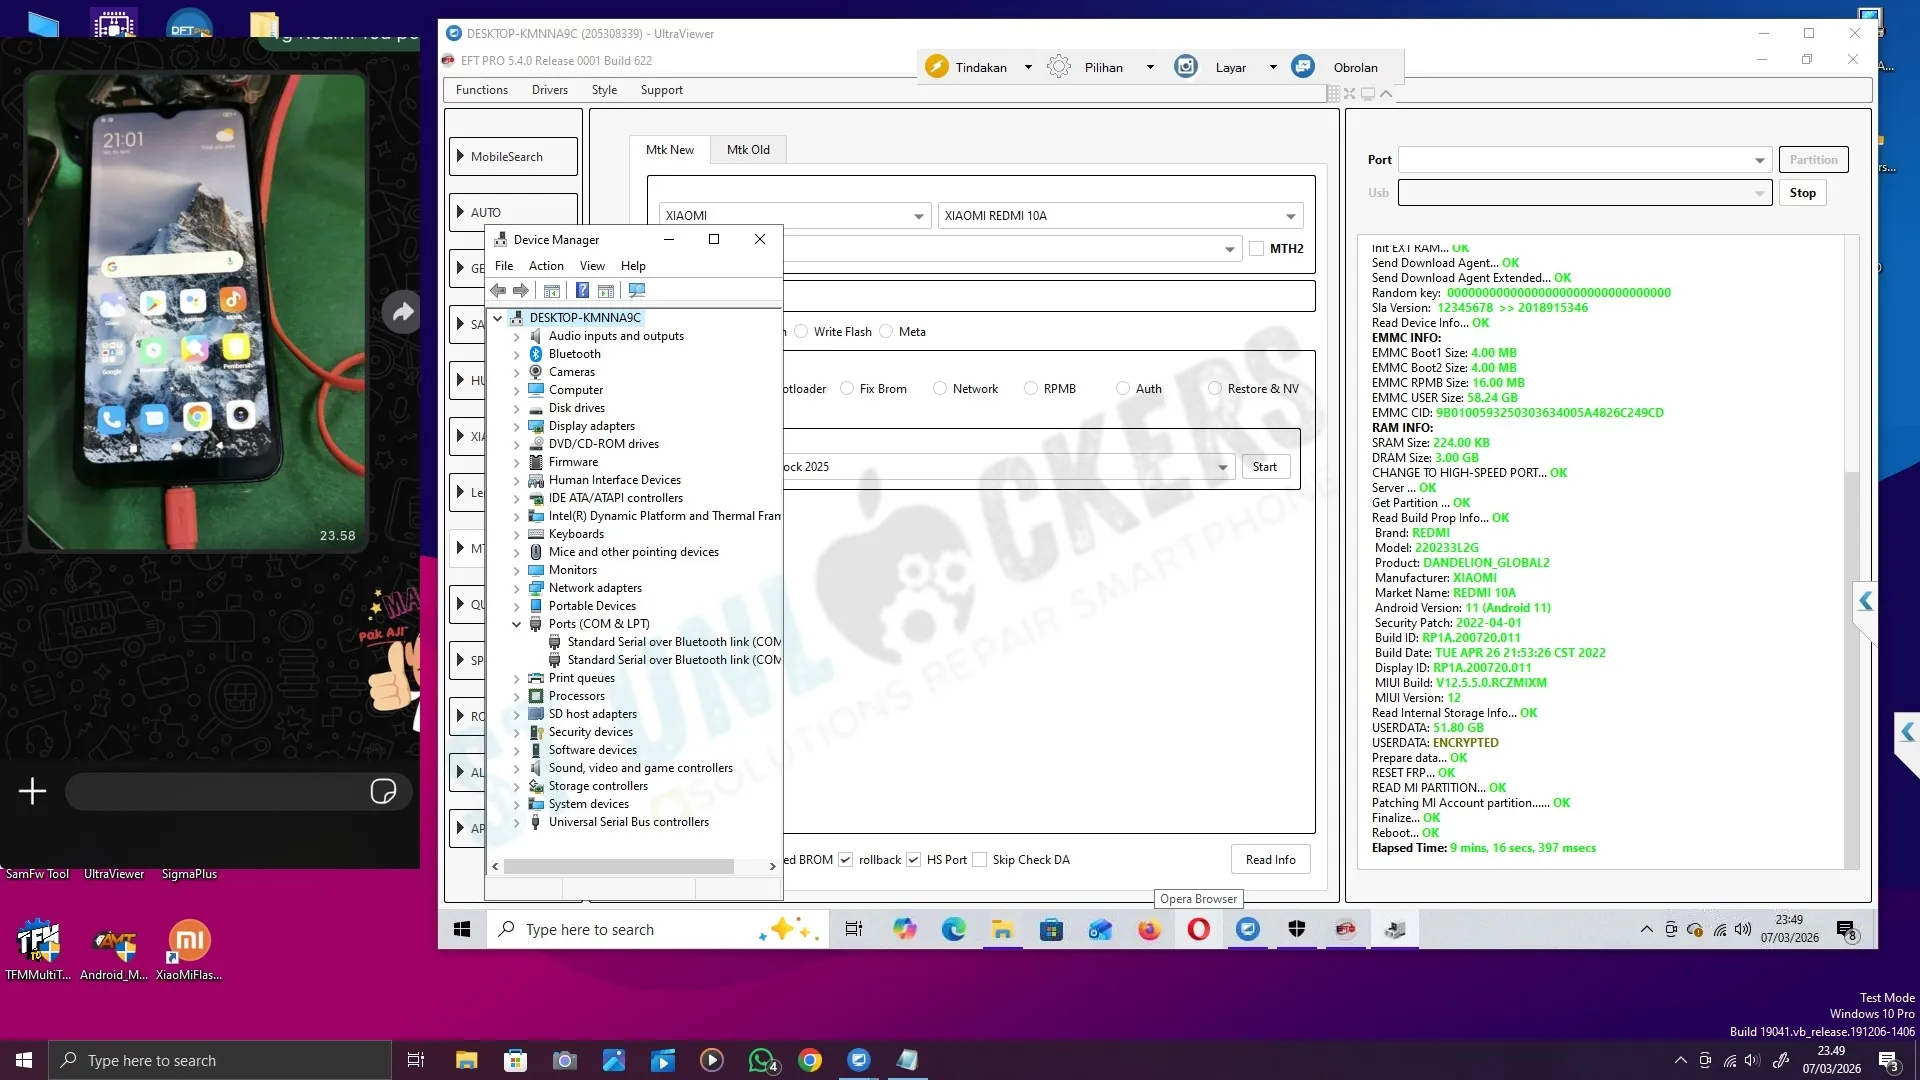Select the Fix Brom radio button
The width and height of the screenshot is (1920, 1080).
847,389
